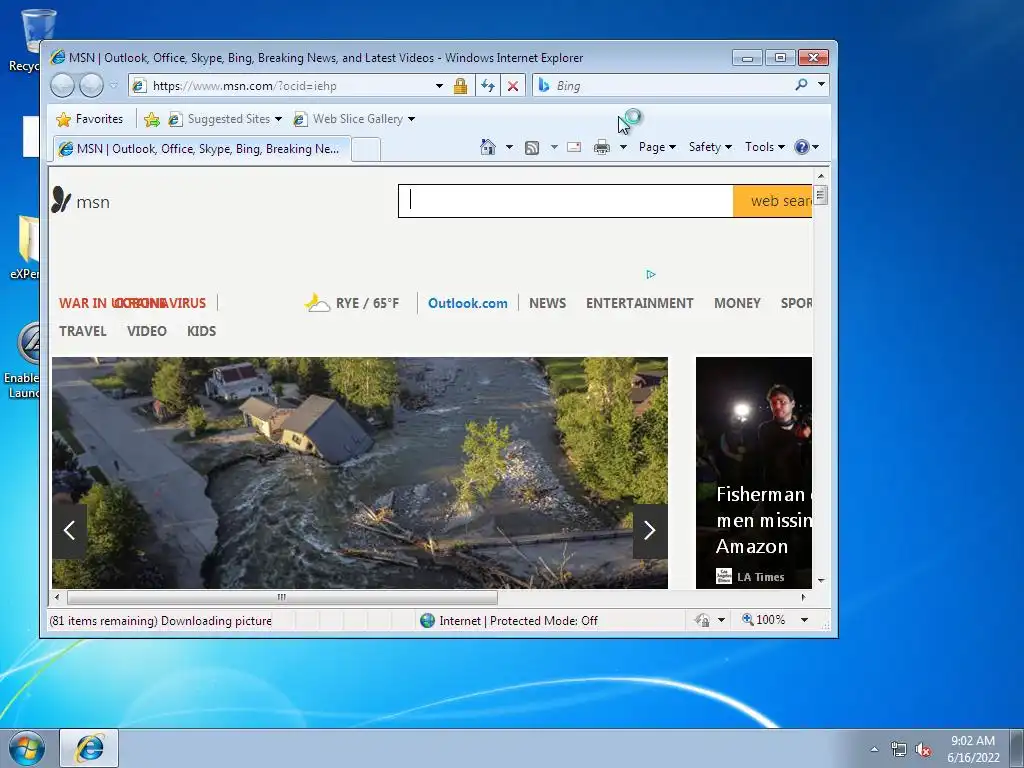Click the Internet Protected Mode status
1024x768 pixels.
click(509, 620)
